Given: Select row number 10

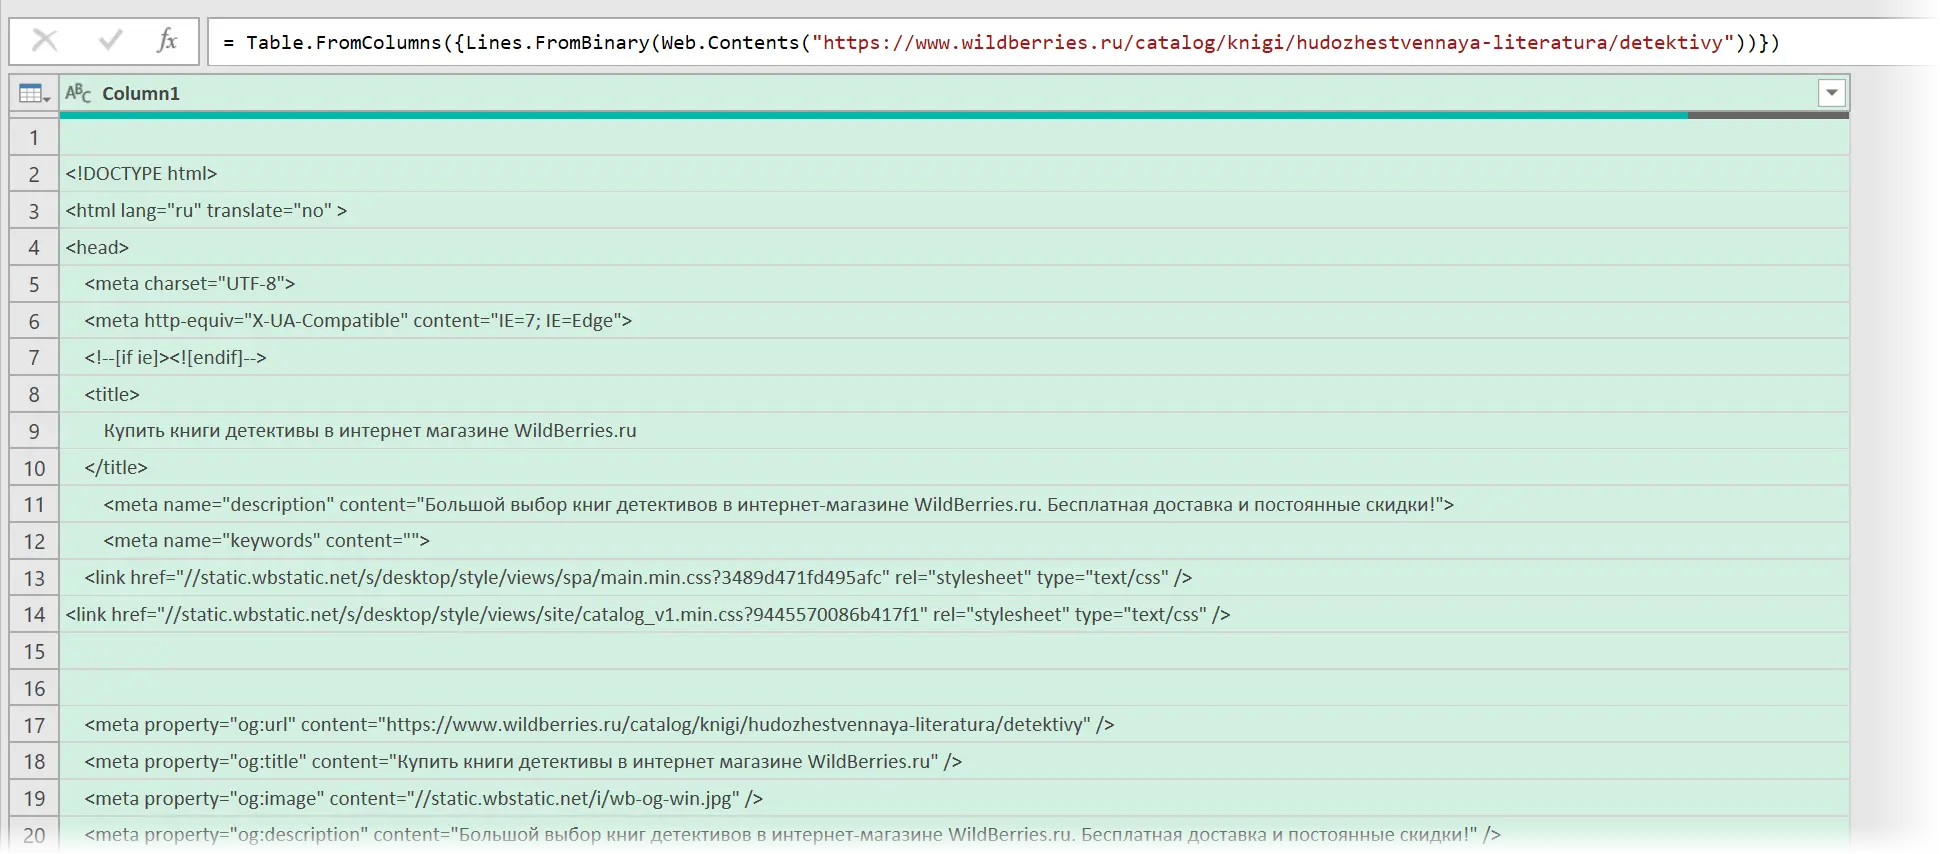Looking at the screenshot, I should tap(34, 468).
